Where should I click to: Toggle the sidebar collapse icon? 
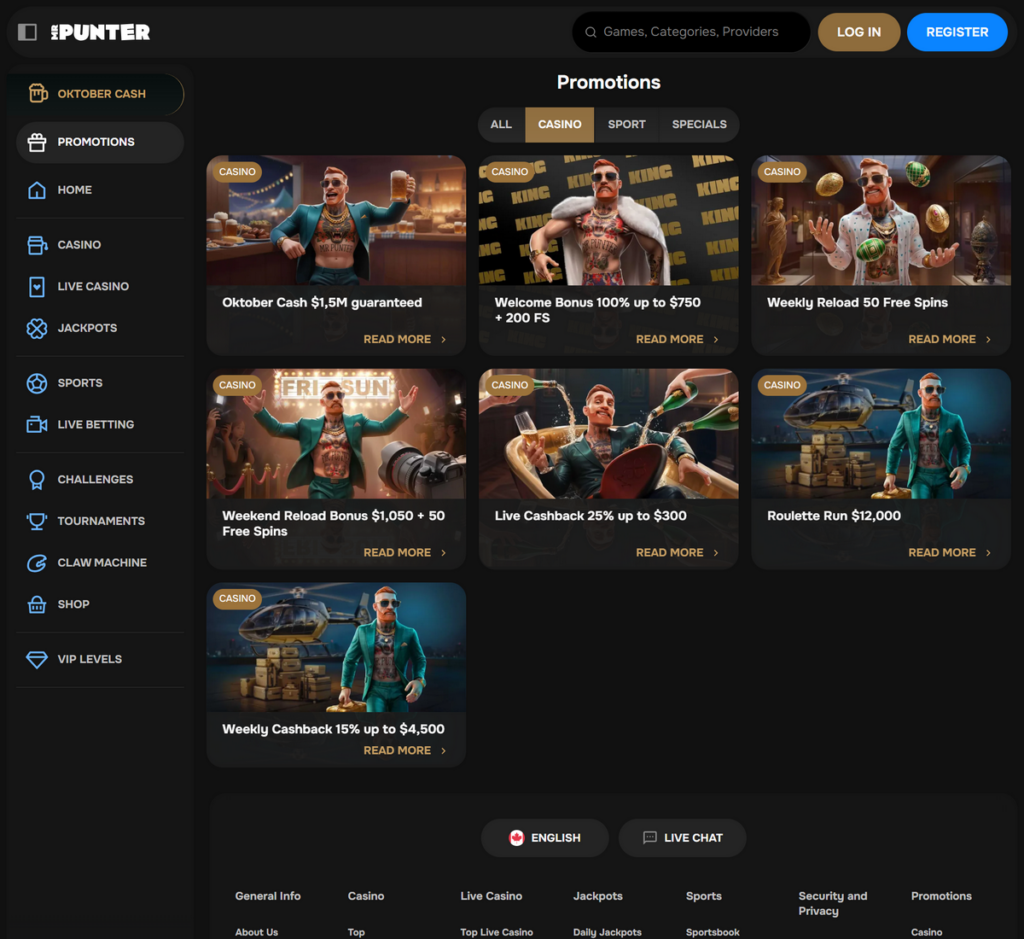(28, 32)
